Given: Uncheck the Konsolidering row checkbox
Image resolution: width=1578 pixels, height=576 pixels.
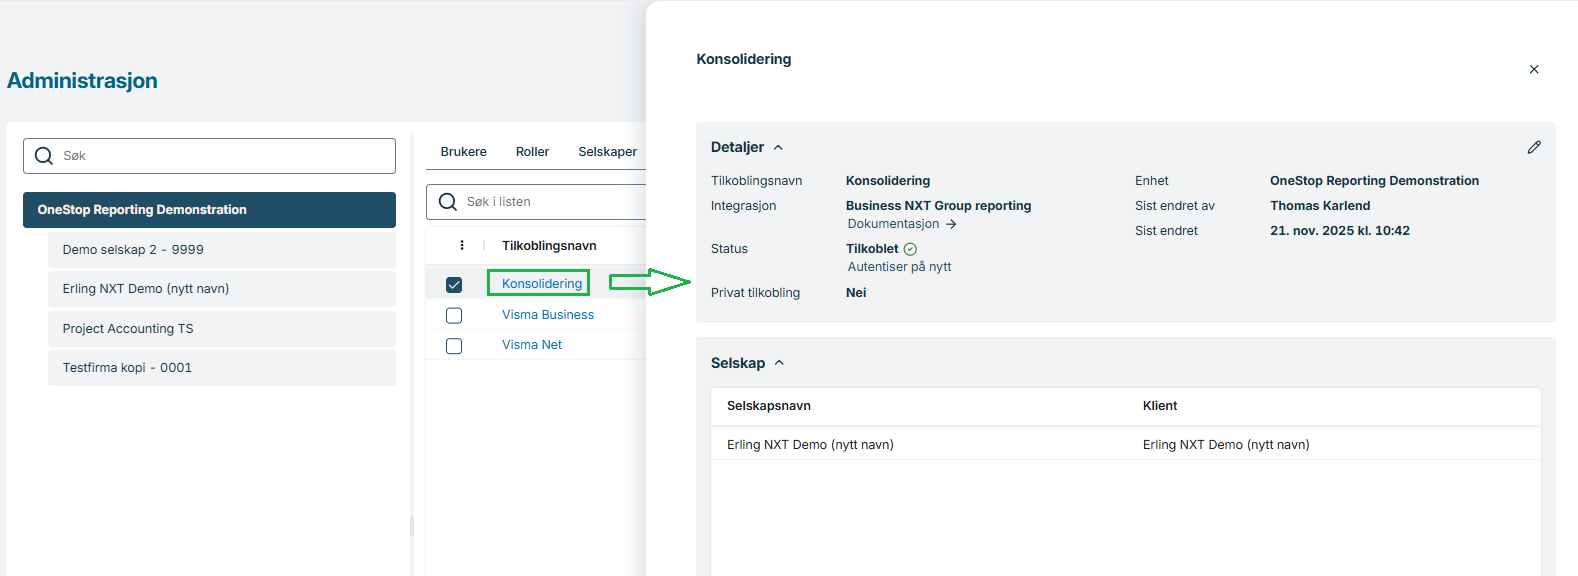Looking at the screenshot, I should pos(454,285).
